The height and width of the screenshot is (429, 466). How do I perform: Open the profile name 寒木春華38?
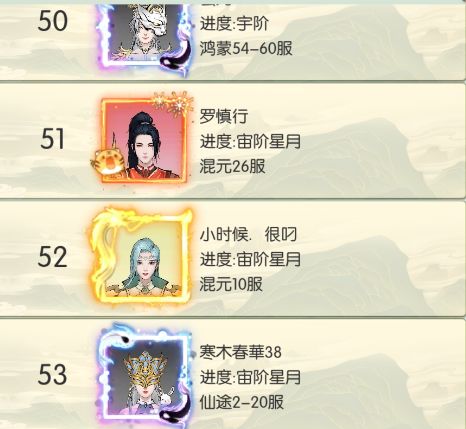click(x=240, y=352)
